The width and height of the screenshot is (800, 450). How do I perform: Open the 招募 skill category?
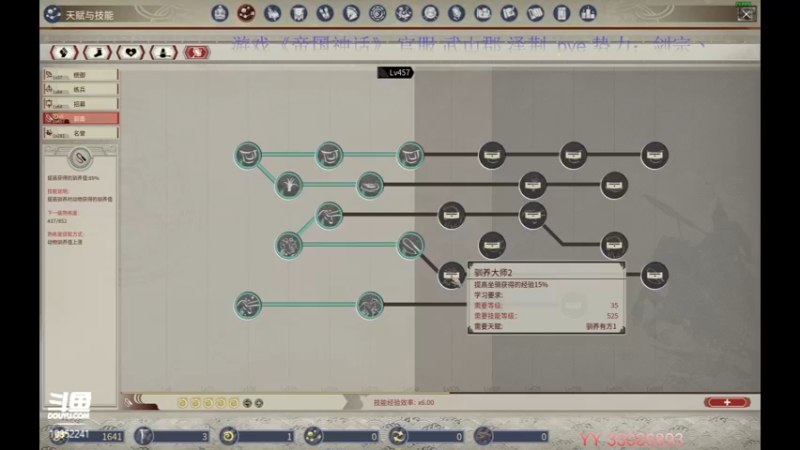tap(81, 104)
